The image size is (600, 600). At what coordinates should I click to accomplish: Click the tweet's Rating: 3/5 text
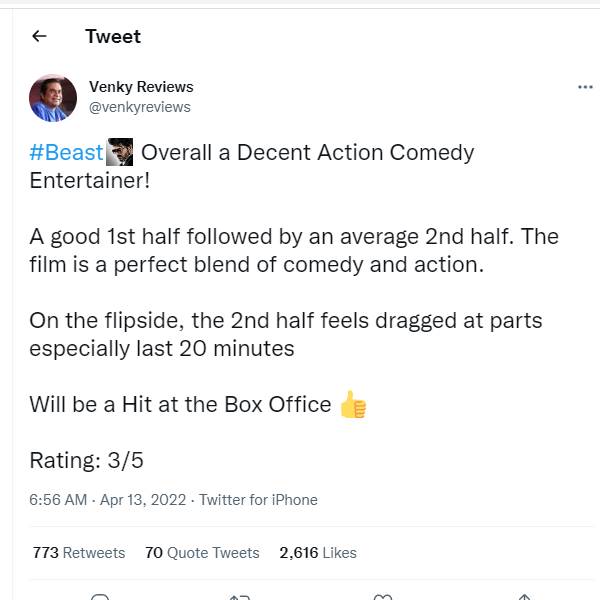tap(87, 460)
